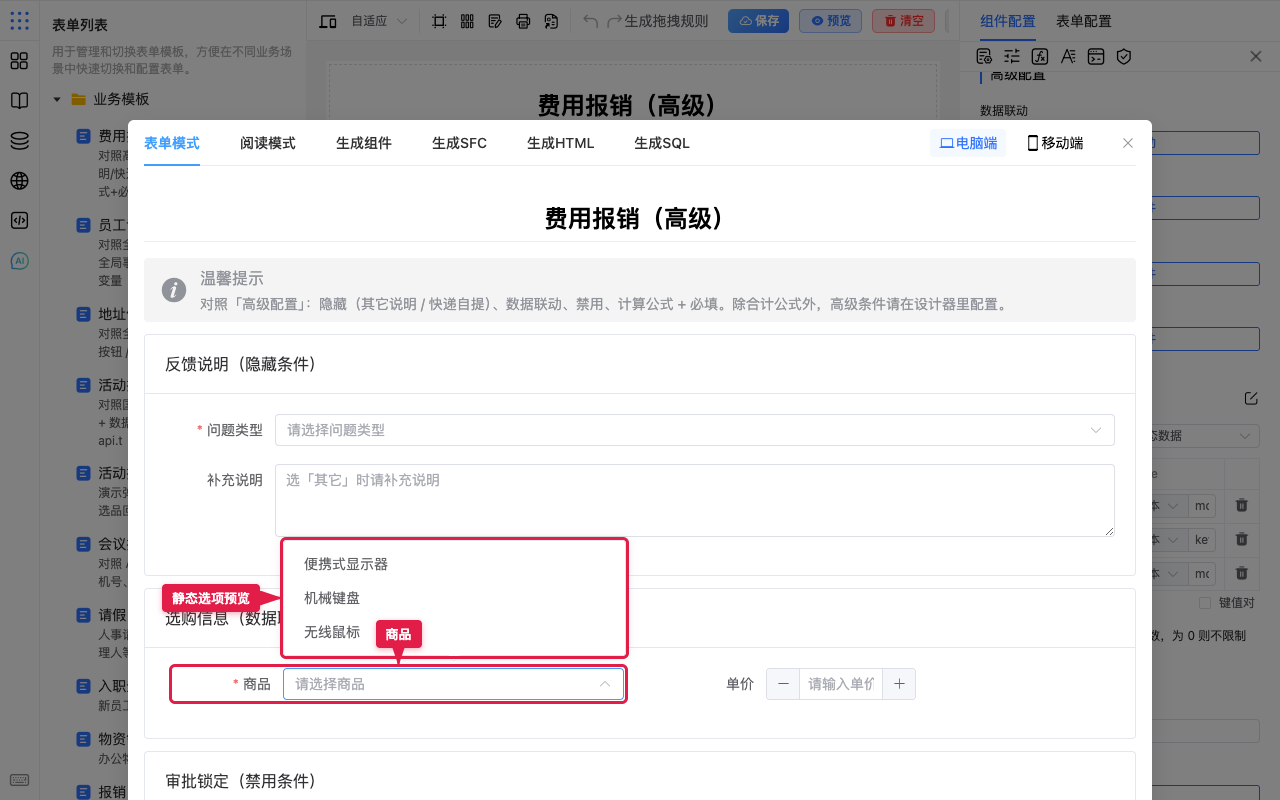1280x800 pixels.
Task: Click the 预览 preview button
Action: click(x=830, y=21)
